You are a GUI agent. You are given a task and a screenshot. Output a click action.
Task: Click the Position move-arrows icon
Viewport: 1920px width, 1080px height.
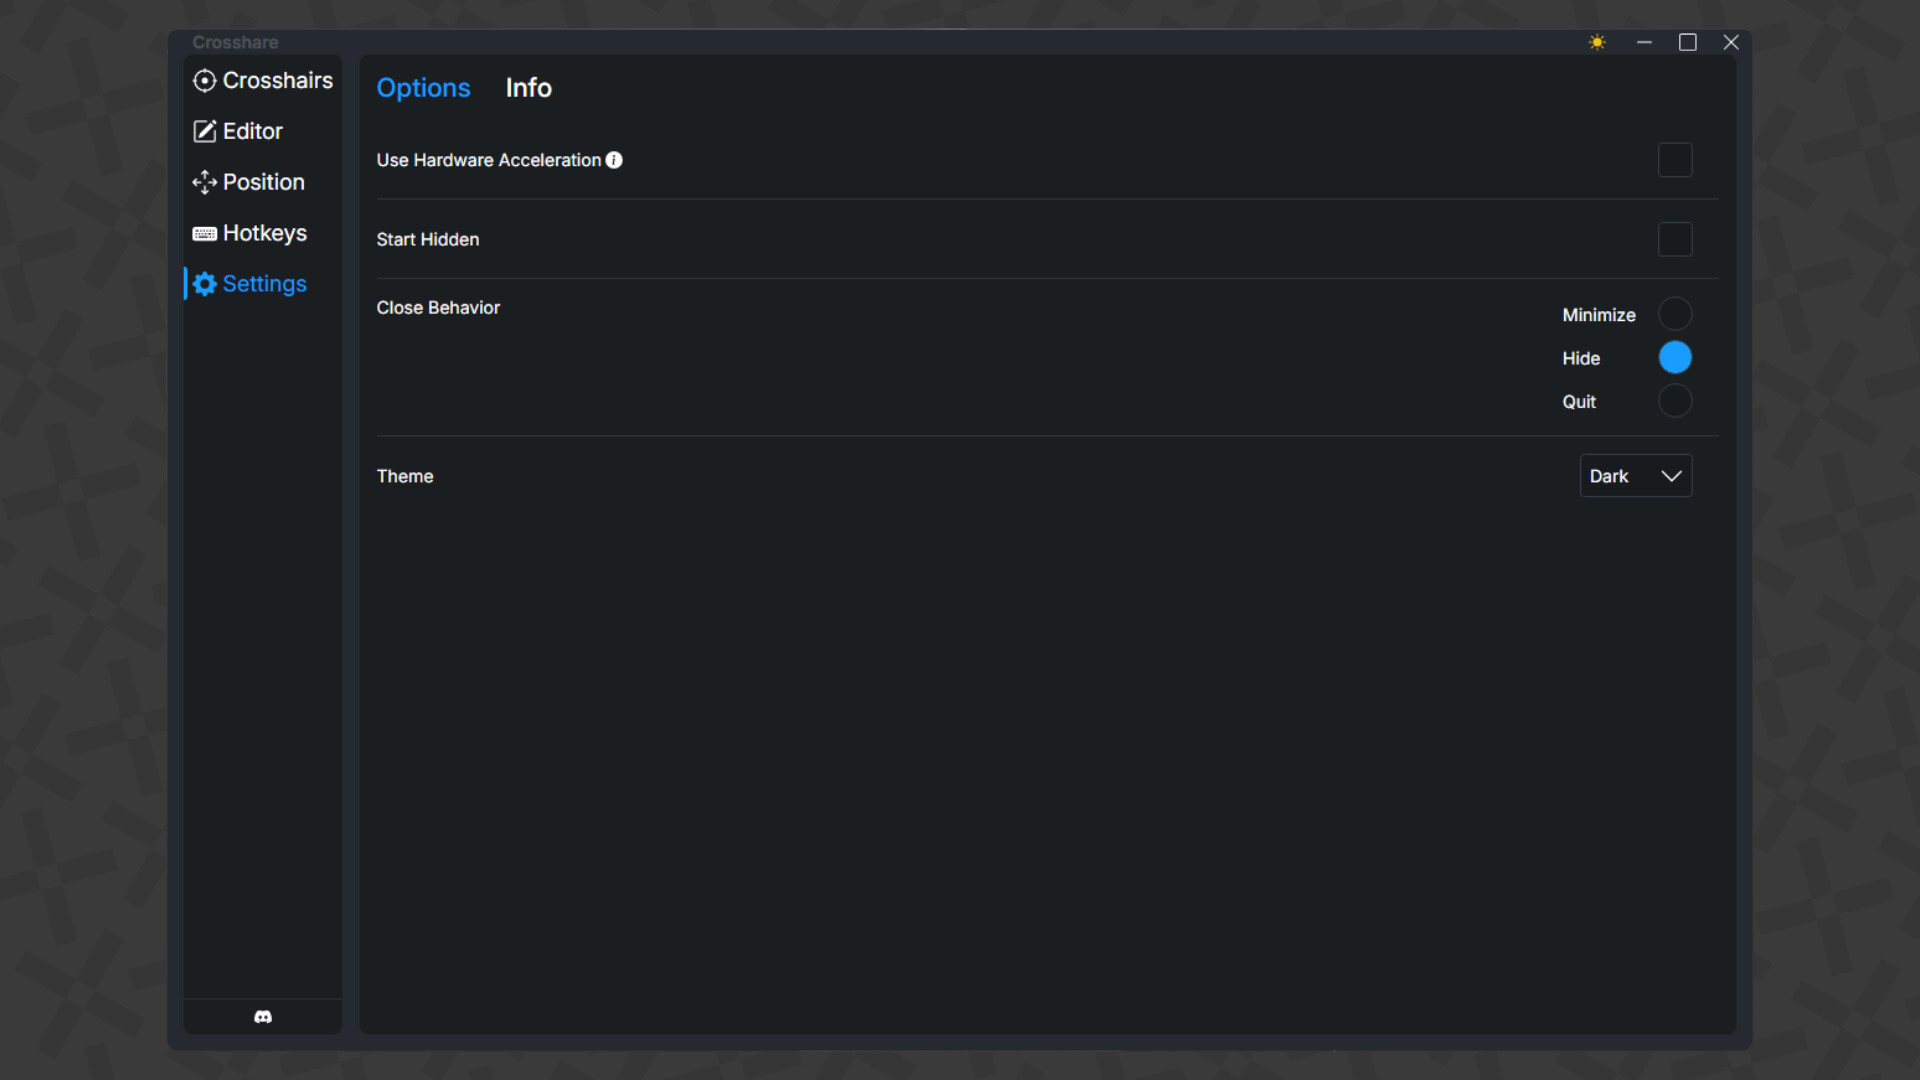pyautogui.click(x=204, y=182)
